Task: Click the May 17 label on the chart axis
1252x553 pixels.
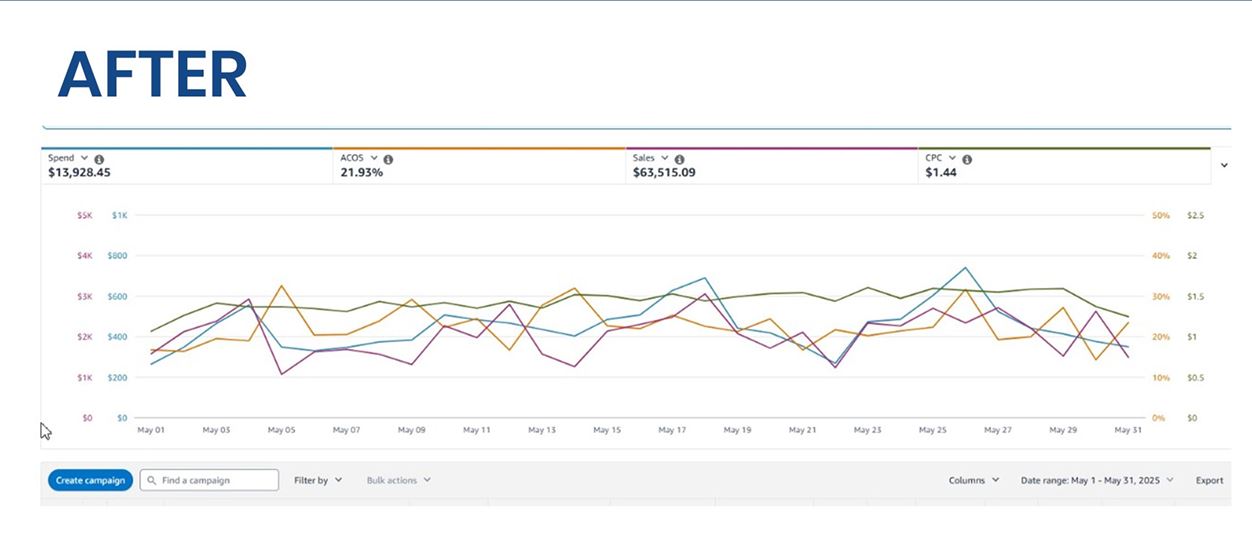Action: point(672,430)
